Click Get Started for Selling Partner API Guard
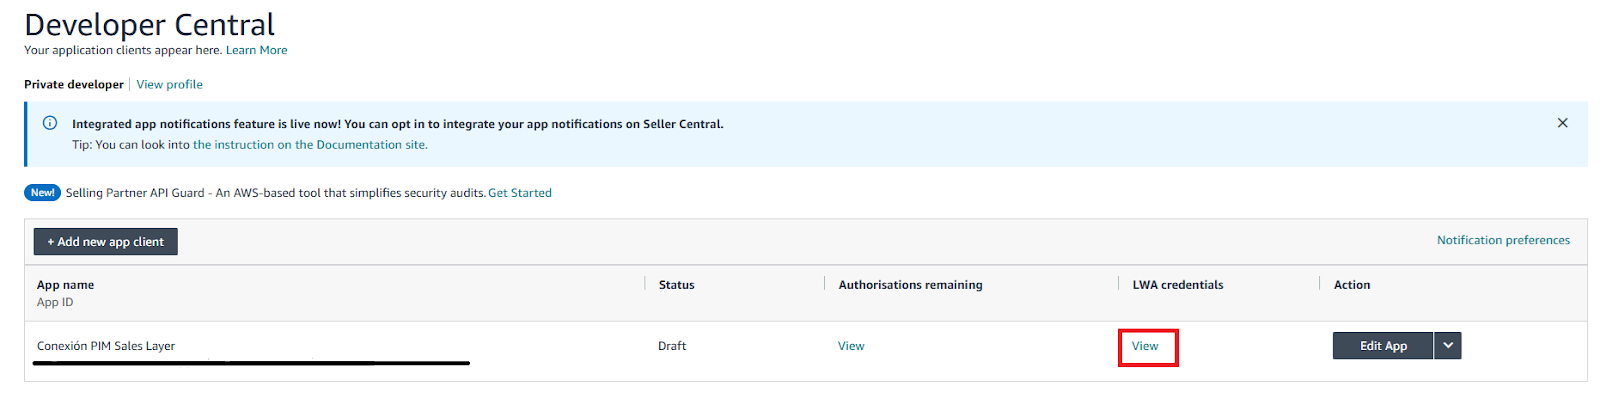This screenshot has width=1600, height=405. (x=519, y=193)
